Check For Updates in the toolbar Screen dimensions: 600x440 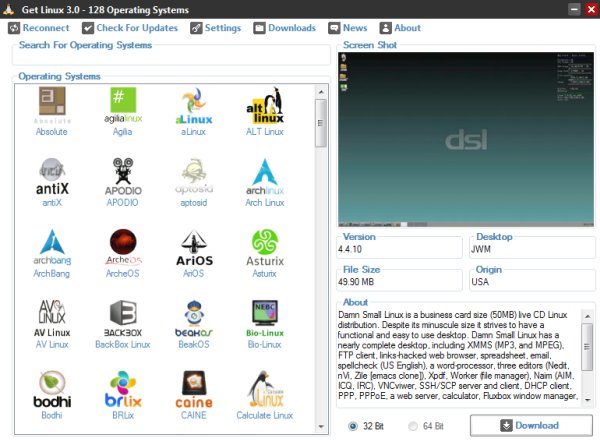[130, 28]
